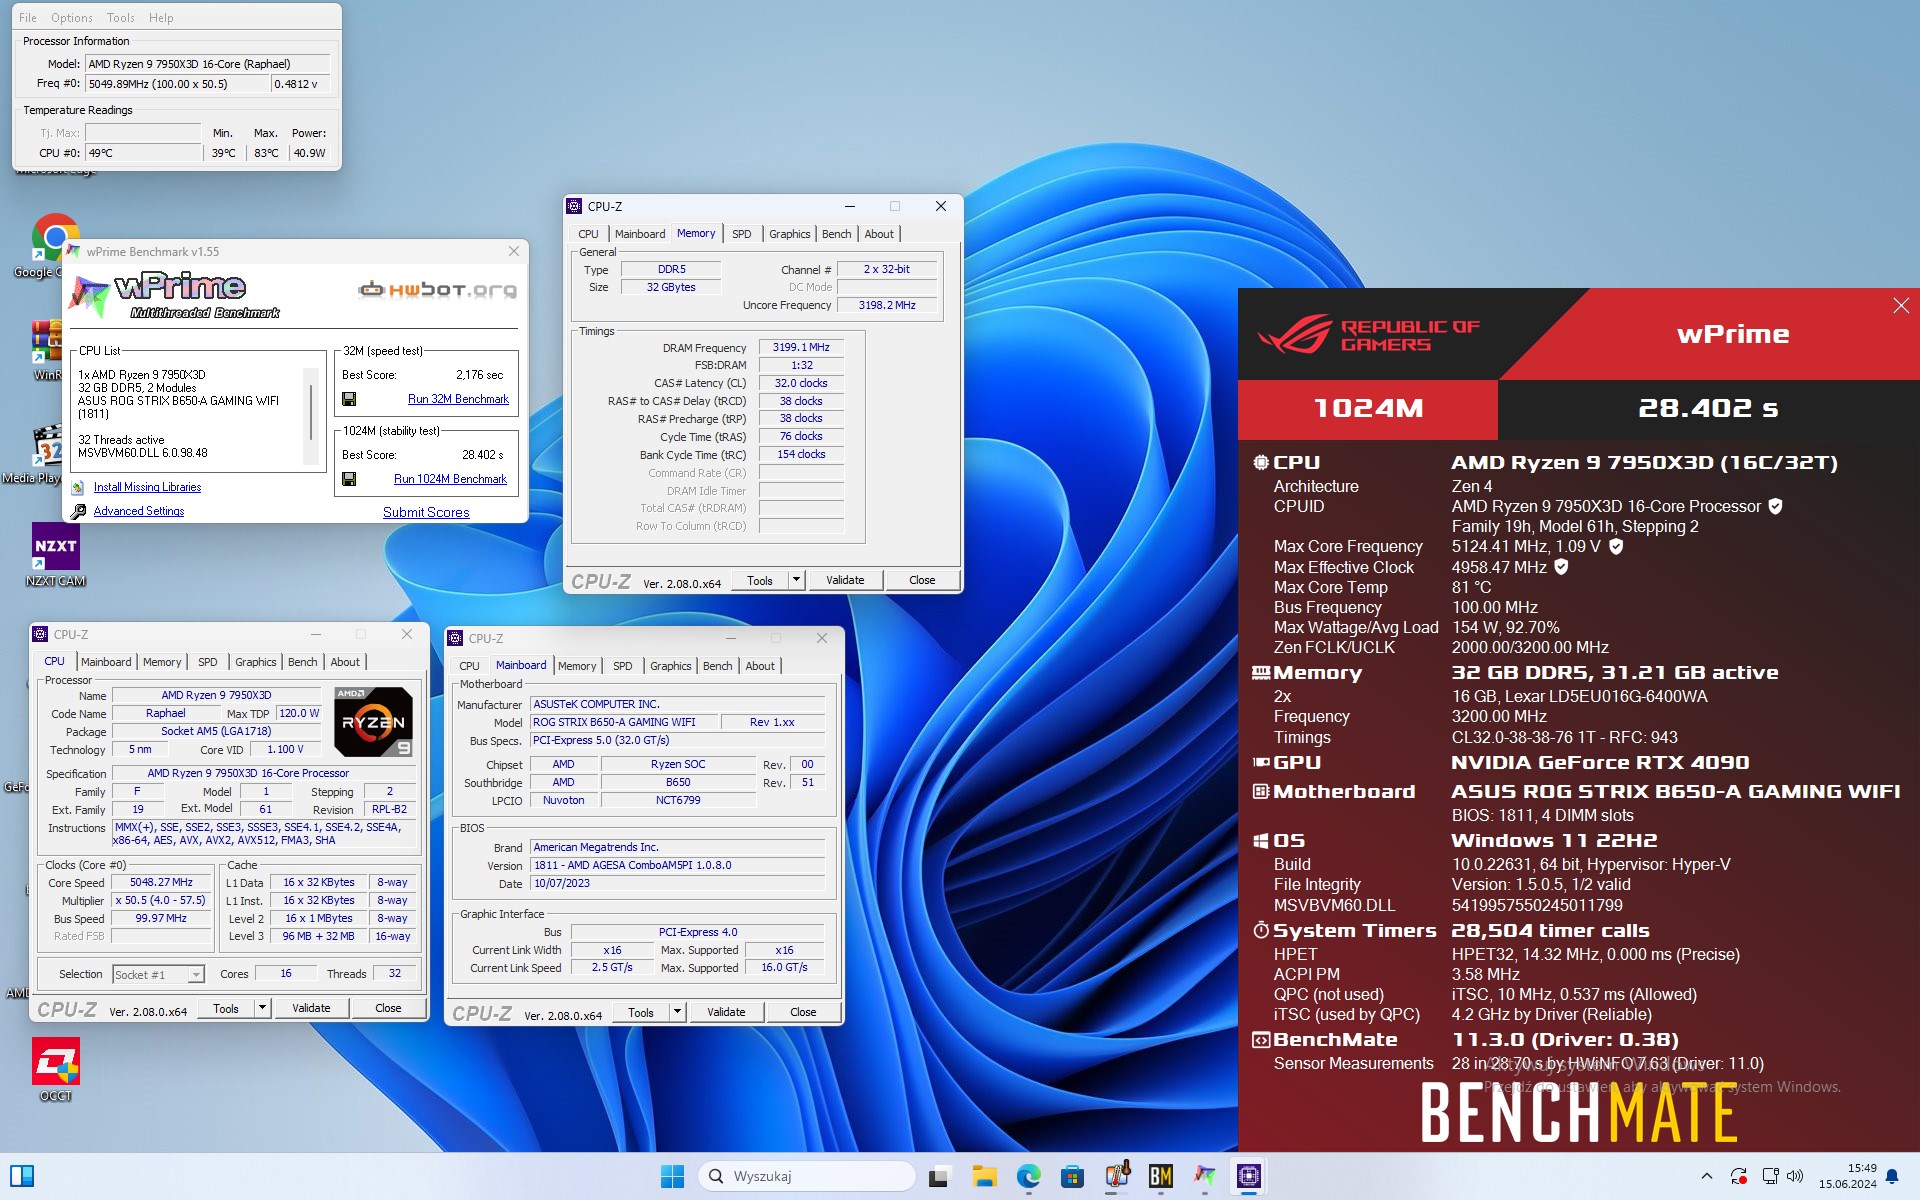Open File menu in Core Temp
The image size is (1920, 1200).
(28, 18)
